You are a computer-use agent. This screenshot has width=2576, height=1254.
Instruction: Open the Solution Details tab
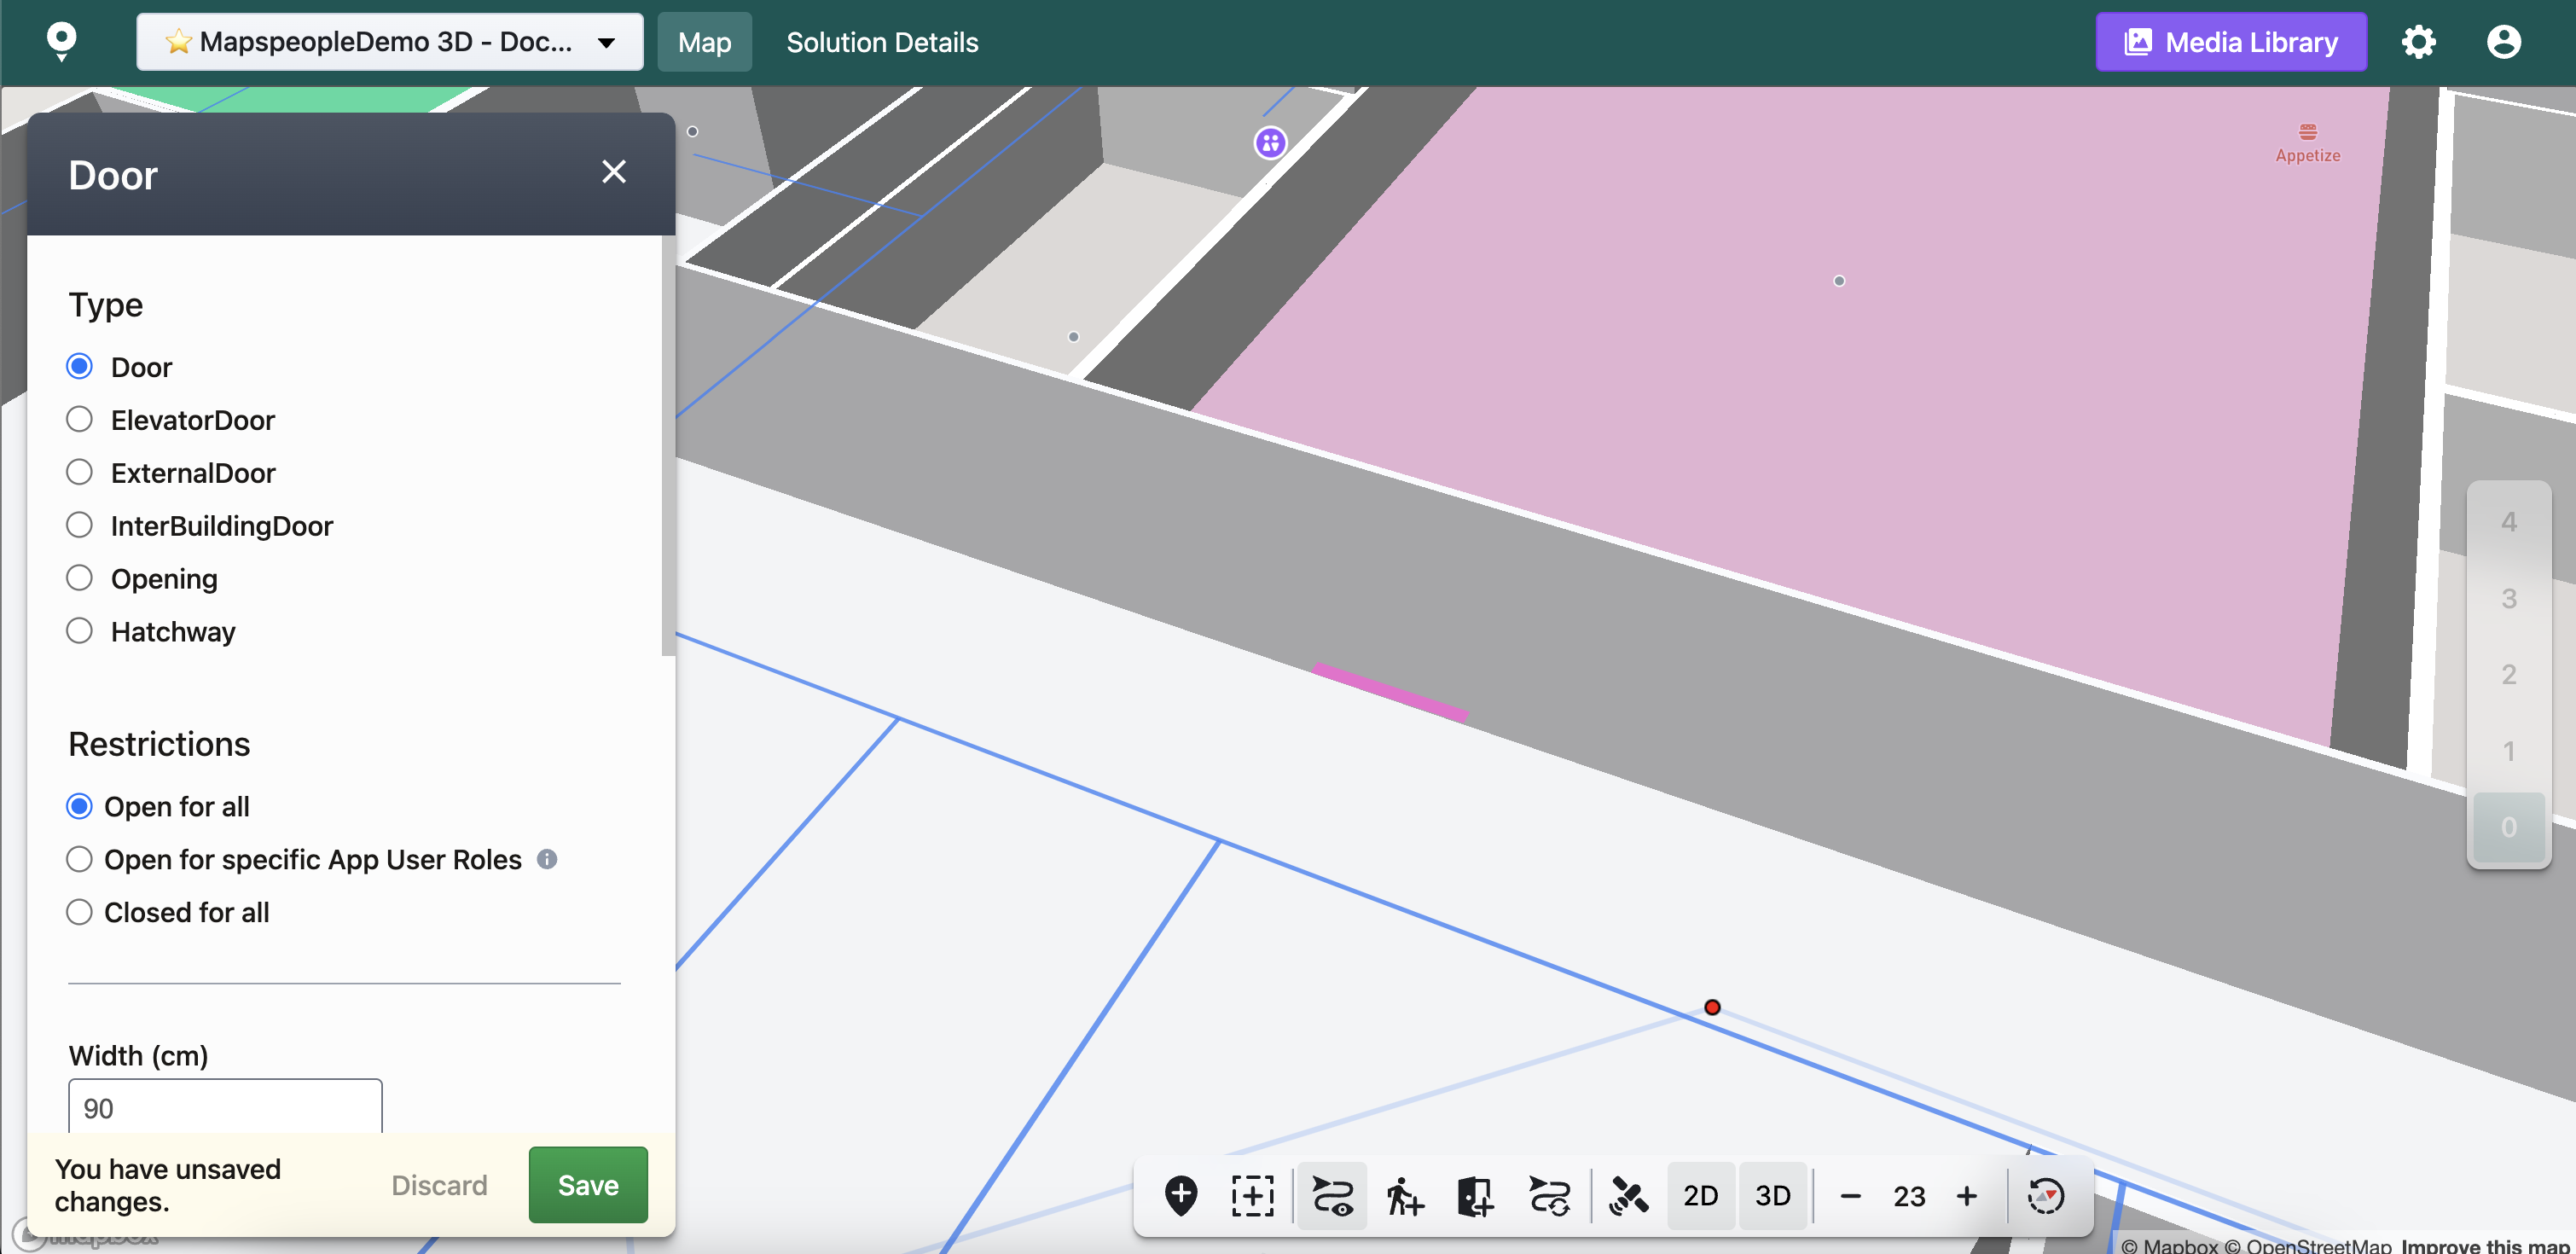pos(882,42)
